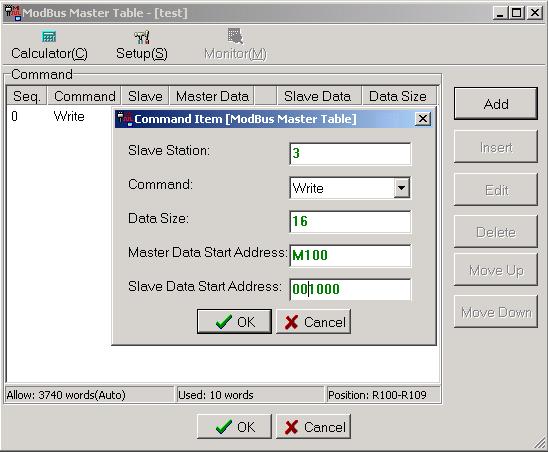Maximize the ModBus Master Table window
The width and height of the screenshot is (548, 452).
517,13
